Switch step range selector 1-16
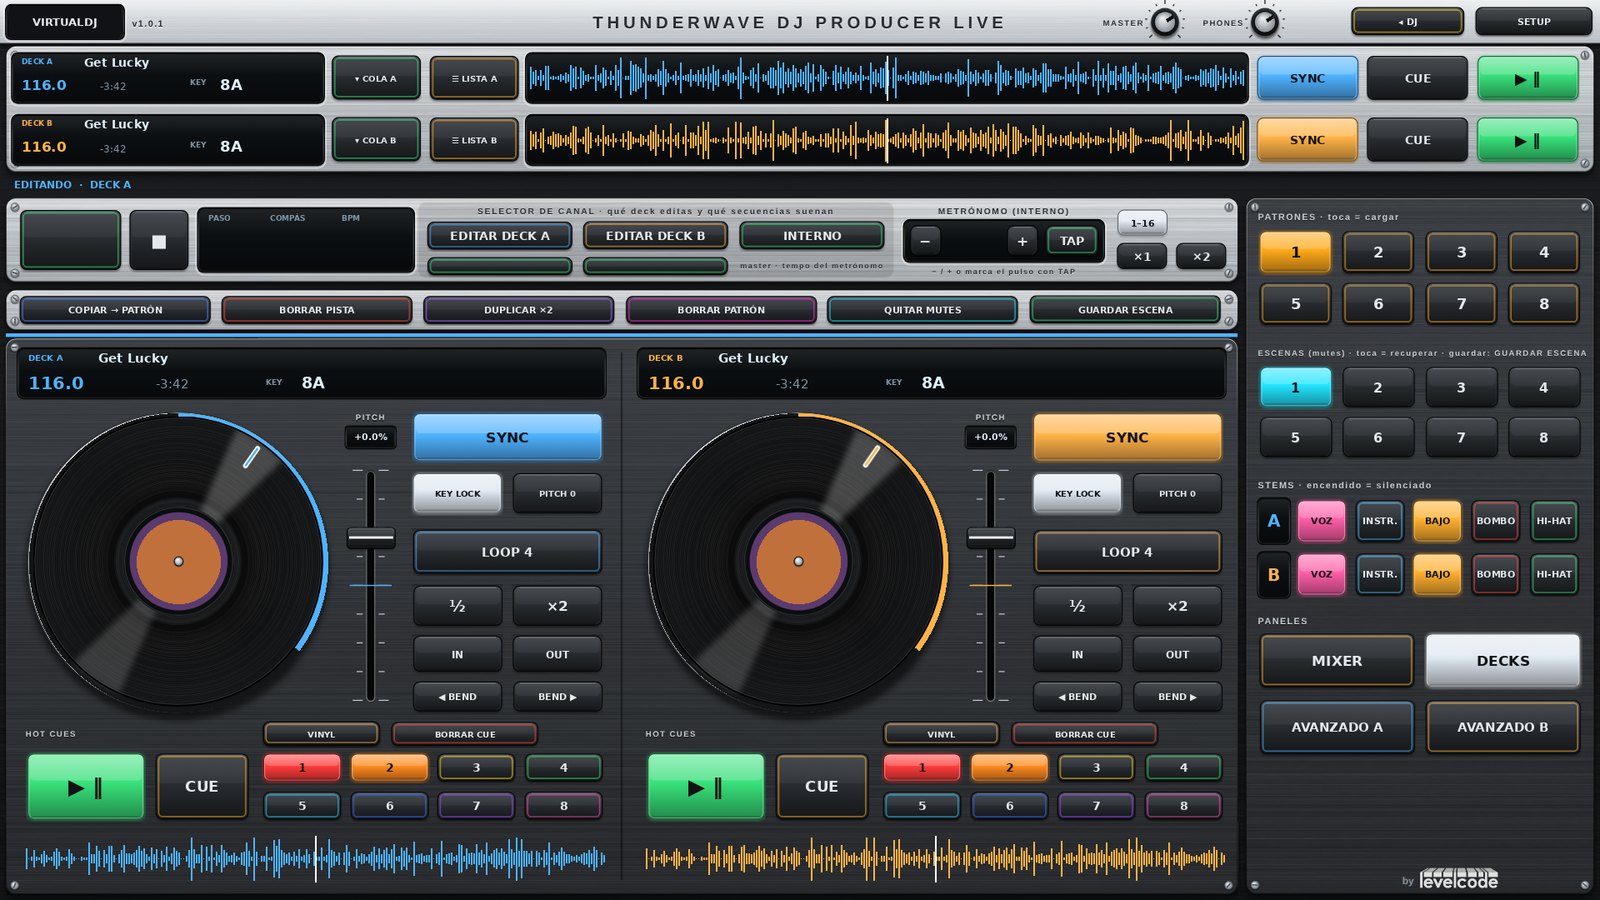The image size is (1600, 900). tap(1142, 224)
